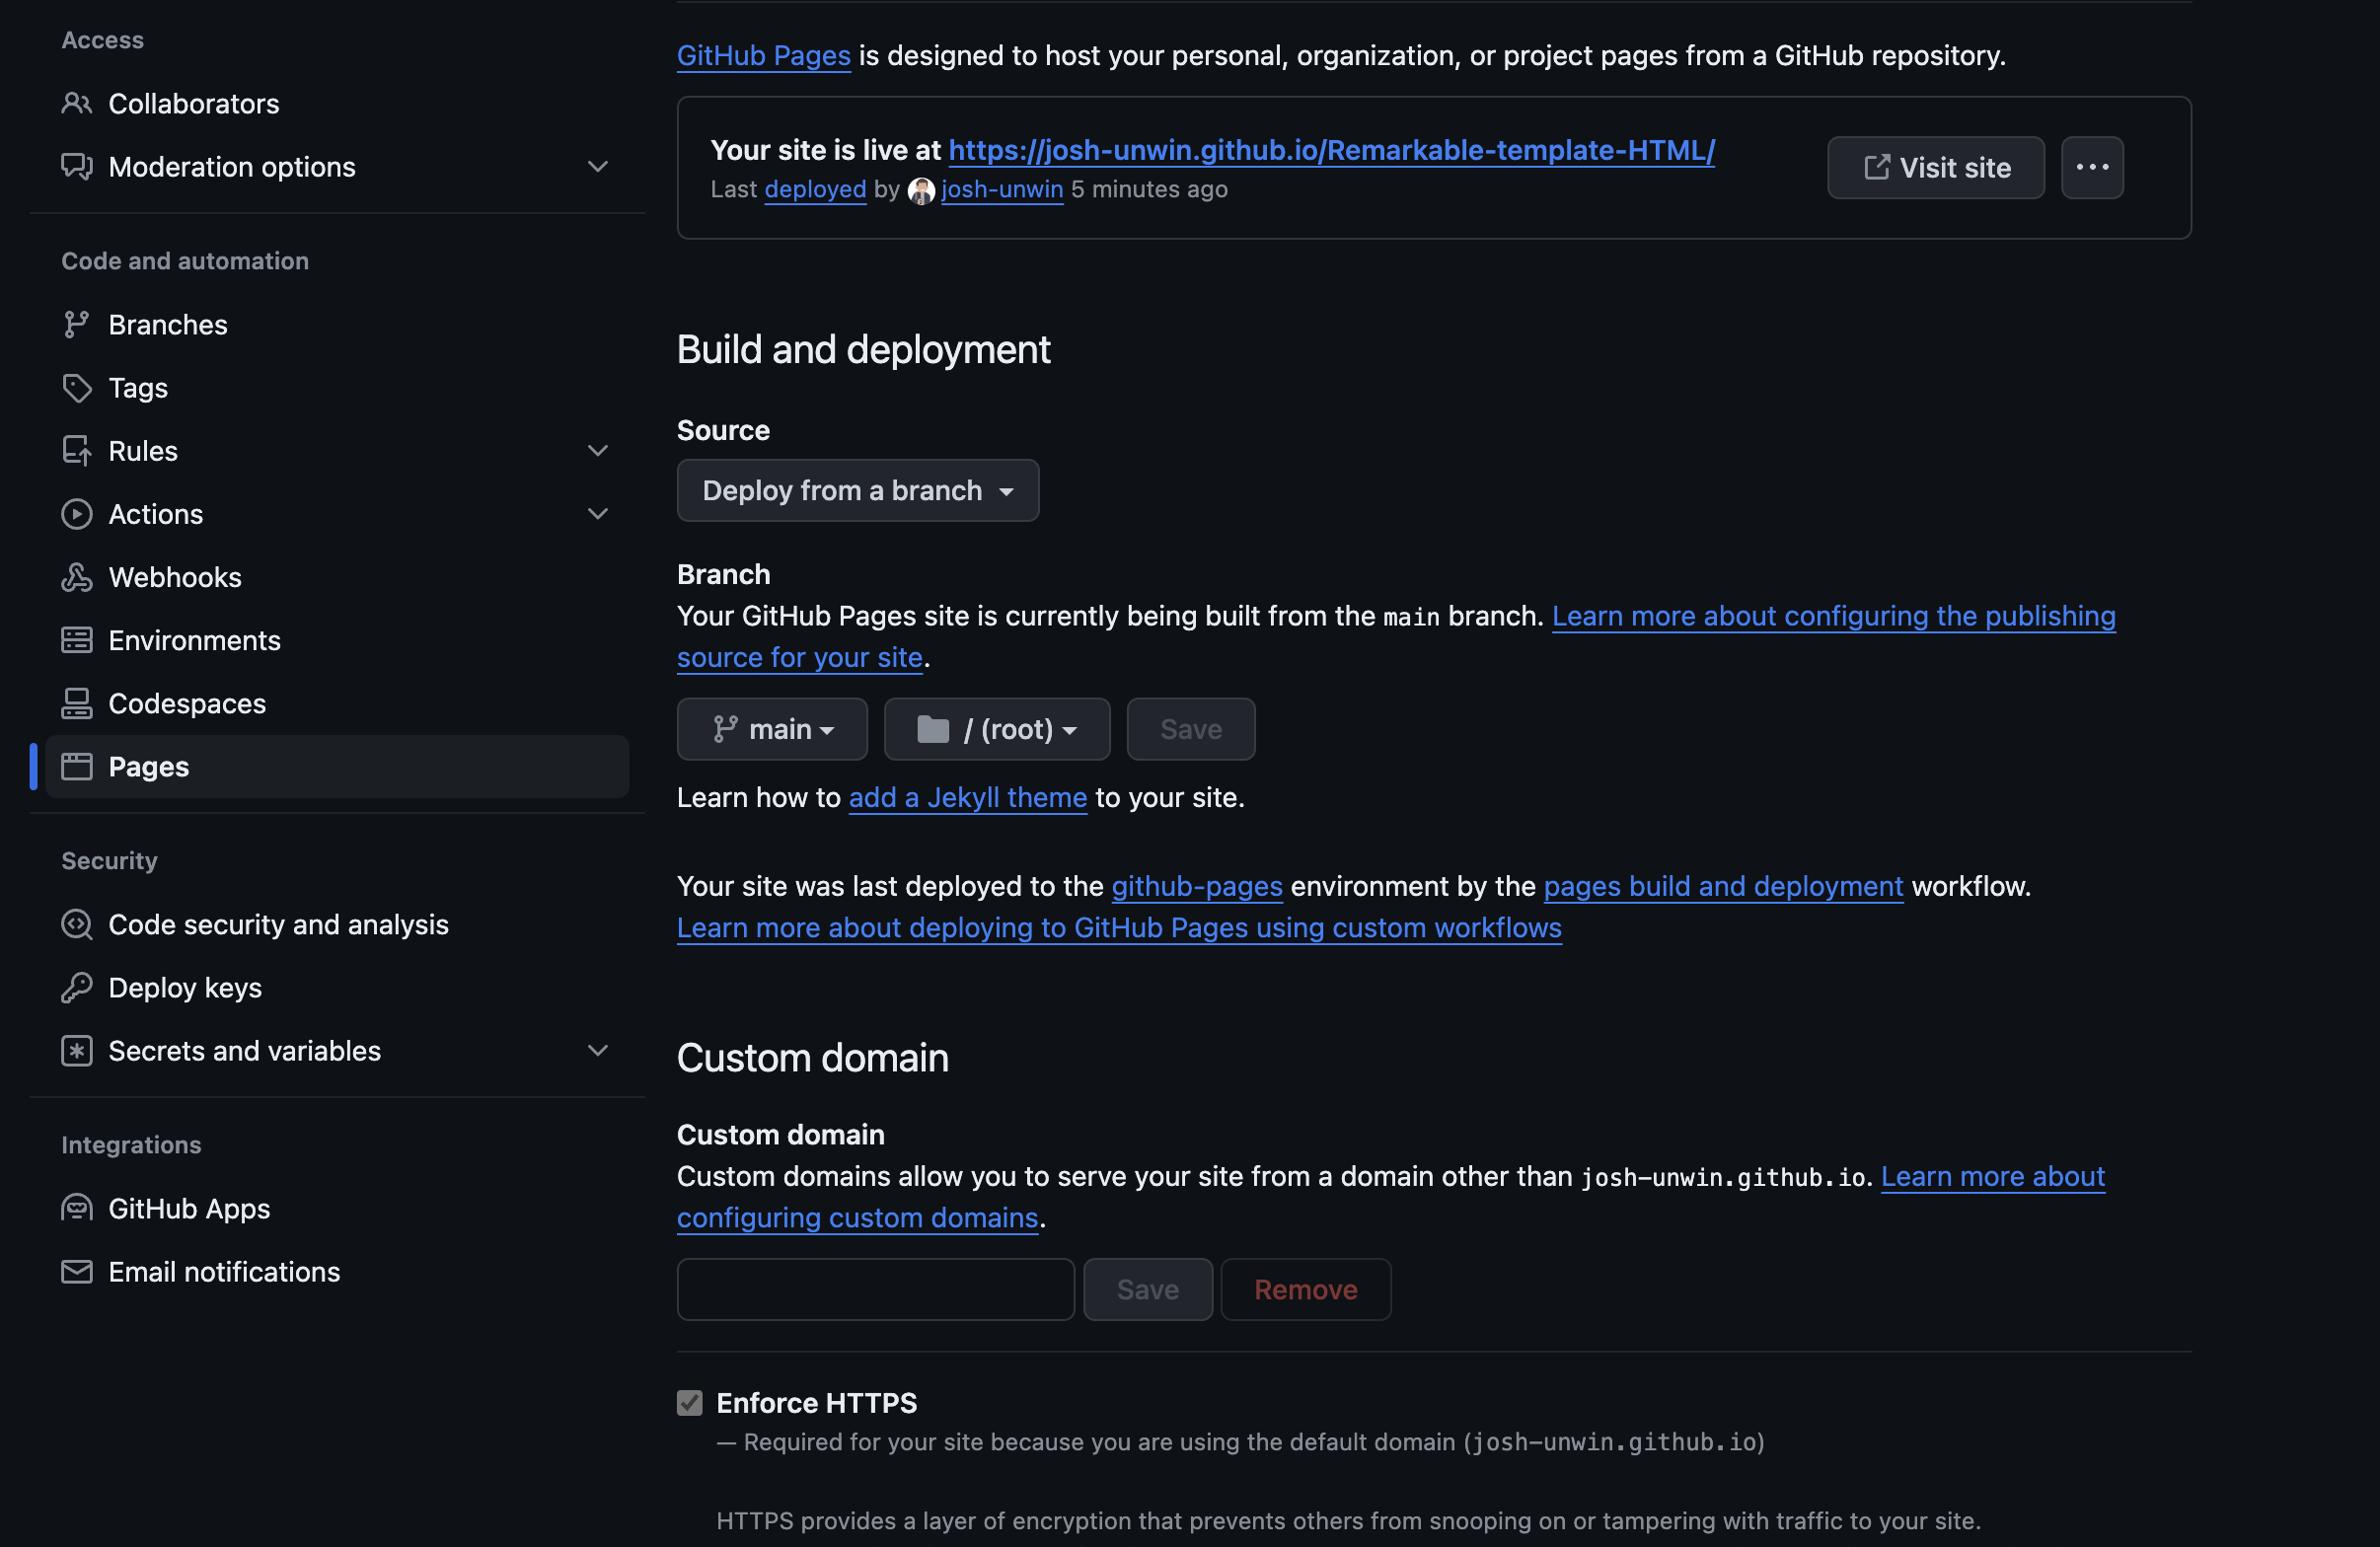Click the Webhooks icon
The height and width of the screenshot is (1547, 2380).
tap(77, 577)
